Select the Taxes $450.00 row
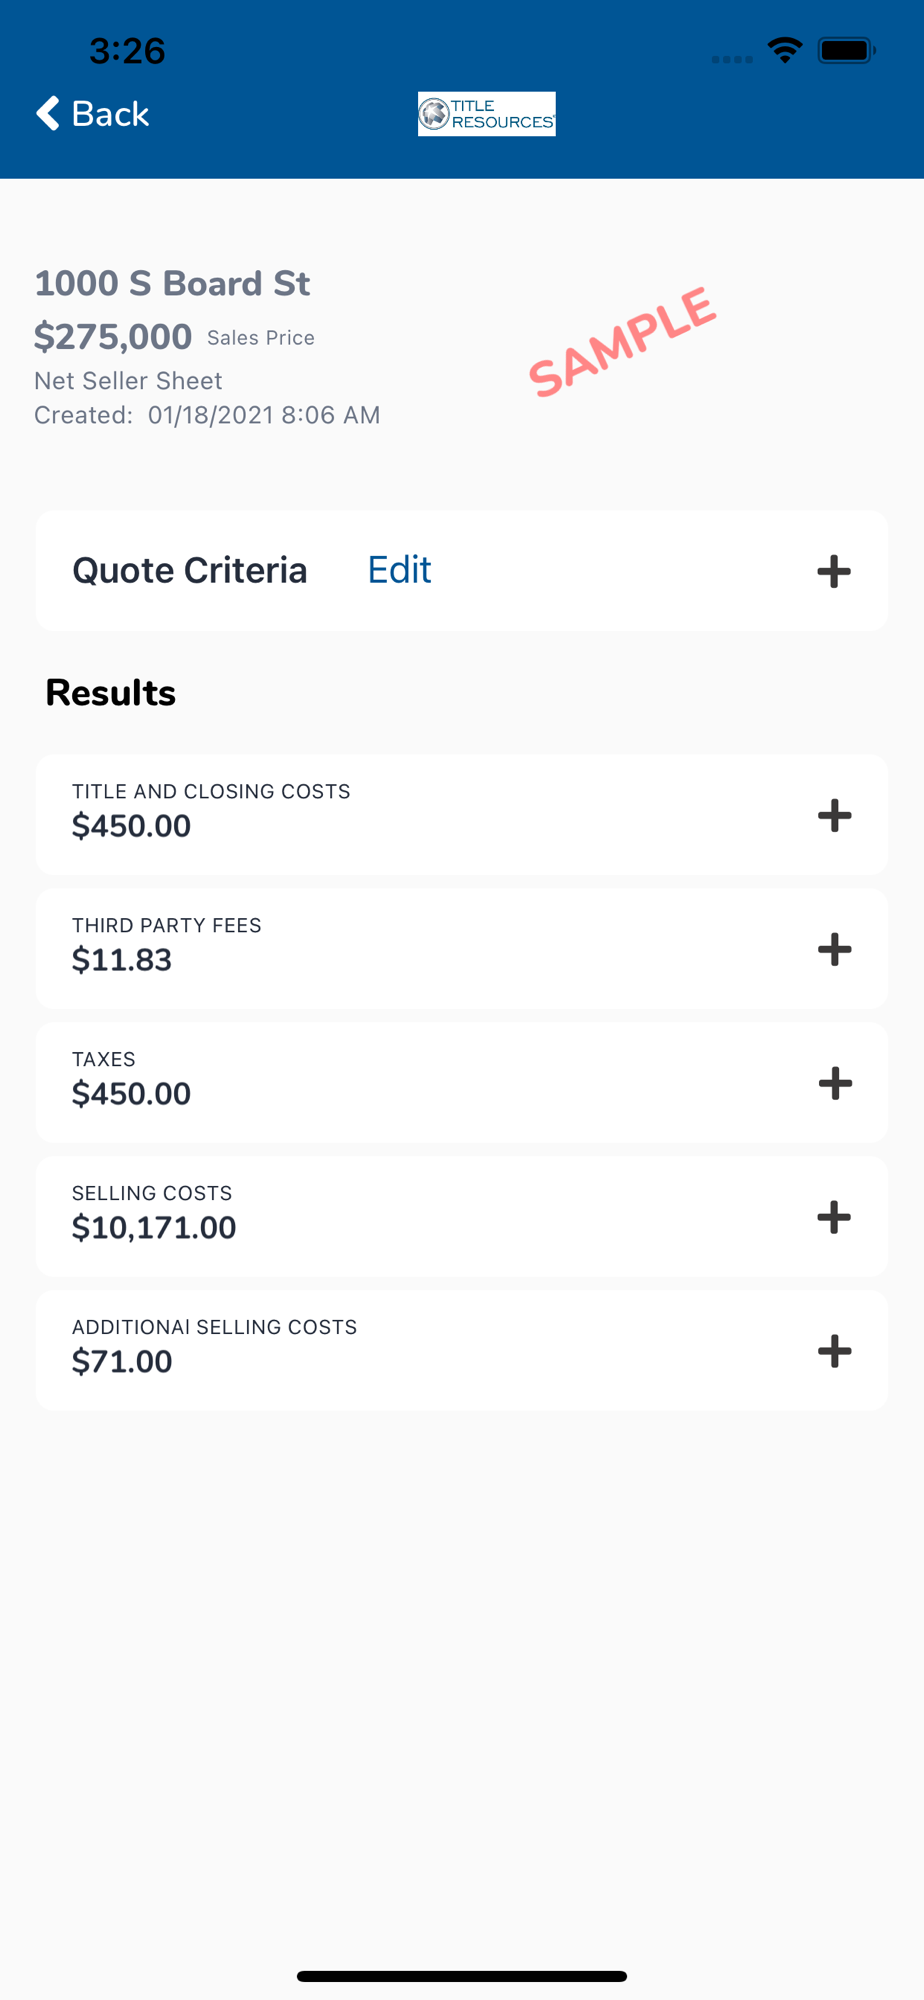This screenshot has height=2000, width=924. click(462, 1083)
